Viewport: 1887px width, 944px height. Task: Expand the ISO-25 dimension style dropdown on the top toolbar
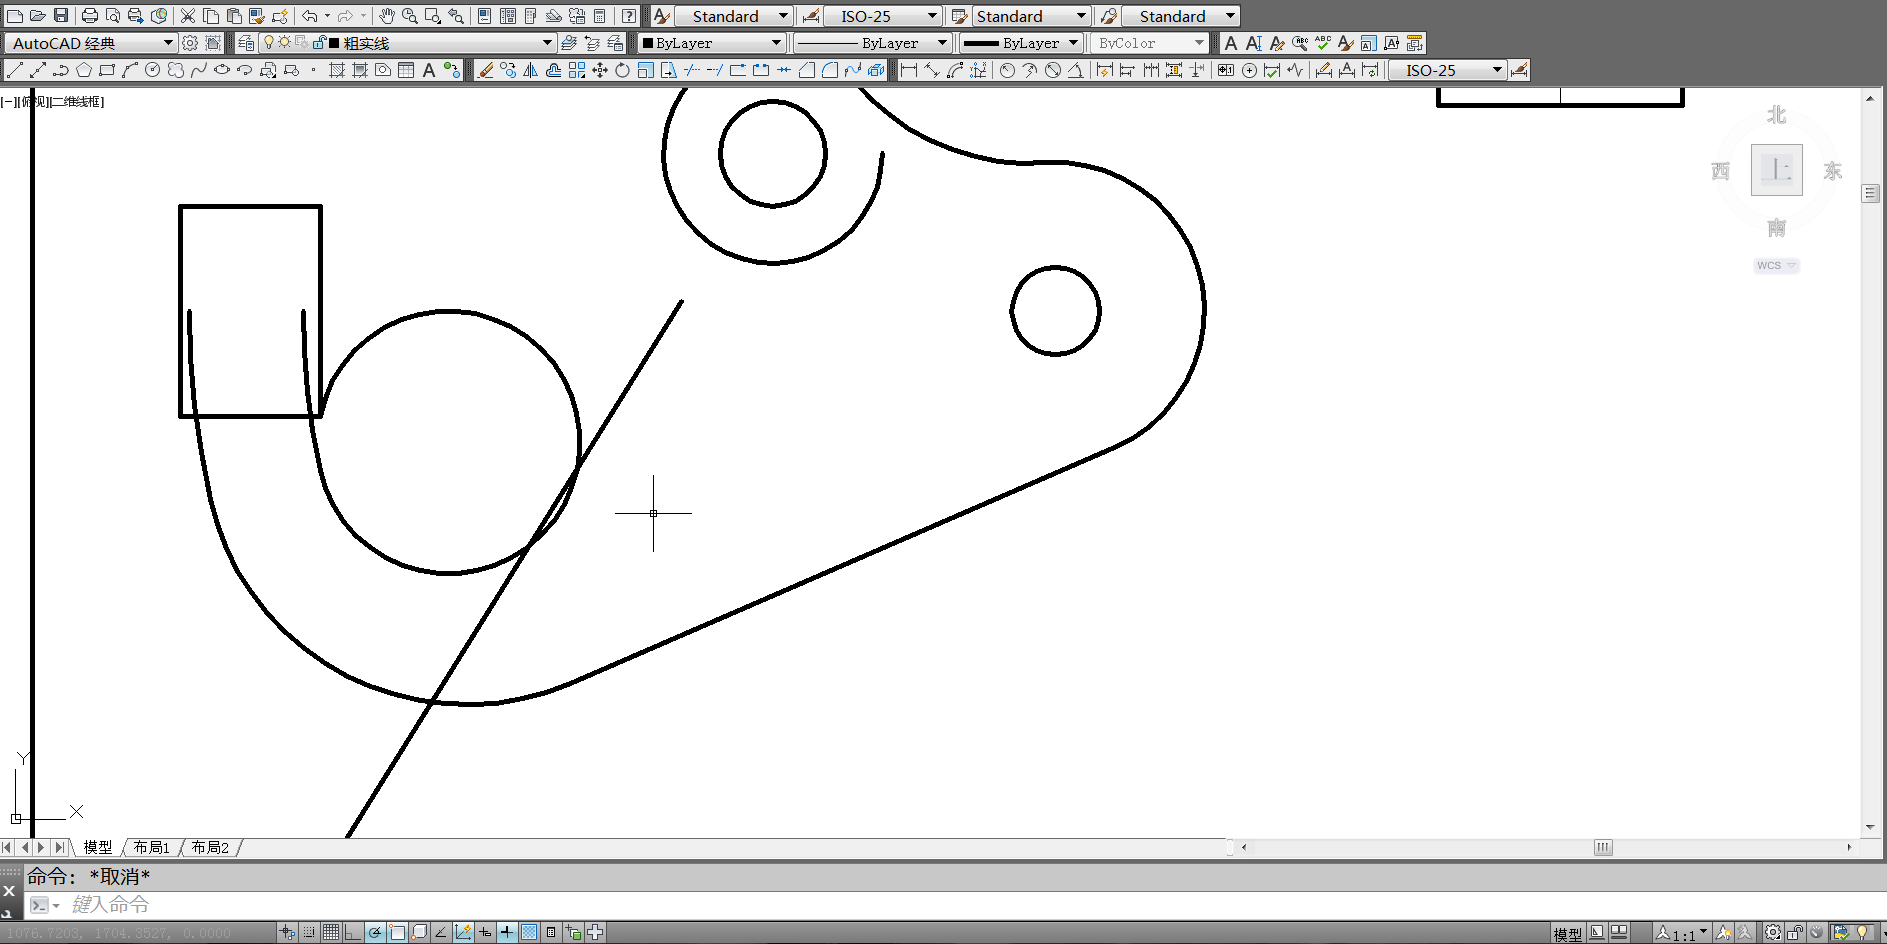coord(932,16)
